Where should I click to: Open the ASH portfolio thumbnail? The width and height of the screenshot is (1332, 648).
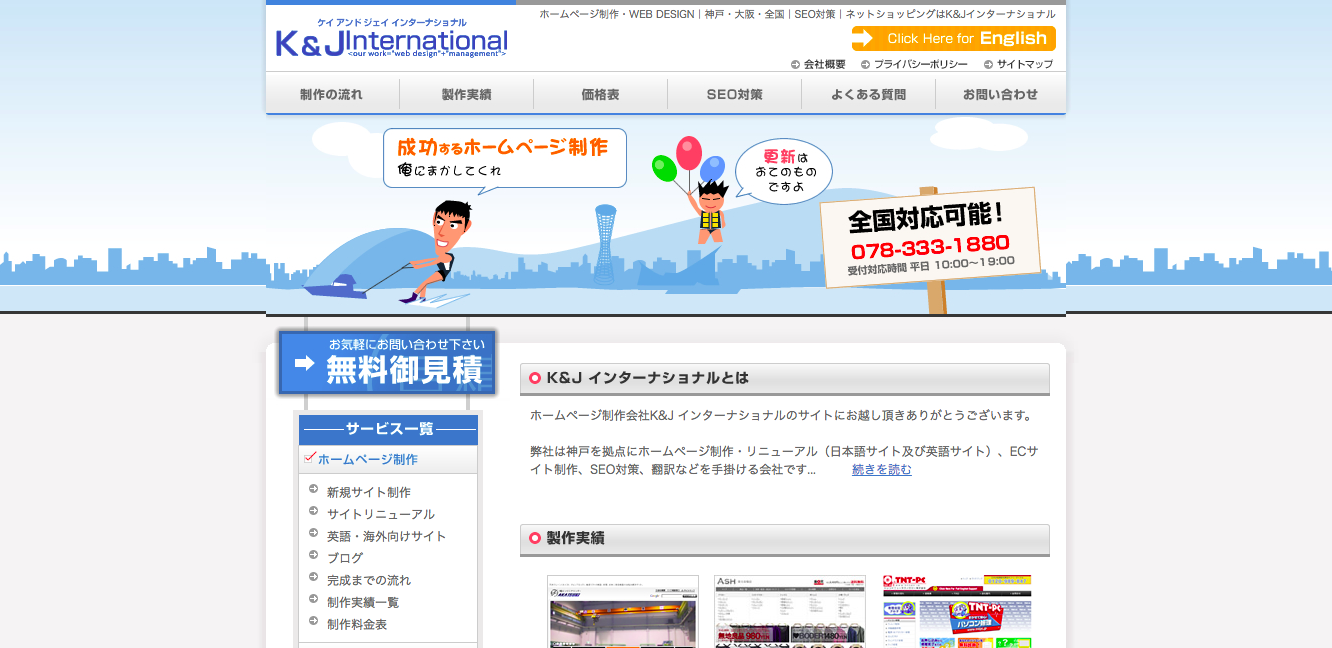point(790,611)
